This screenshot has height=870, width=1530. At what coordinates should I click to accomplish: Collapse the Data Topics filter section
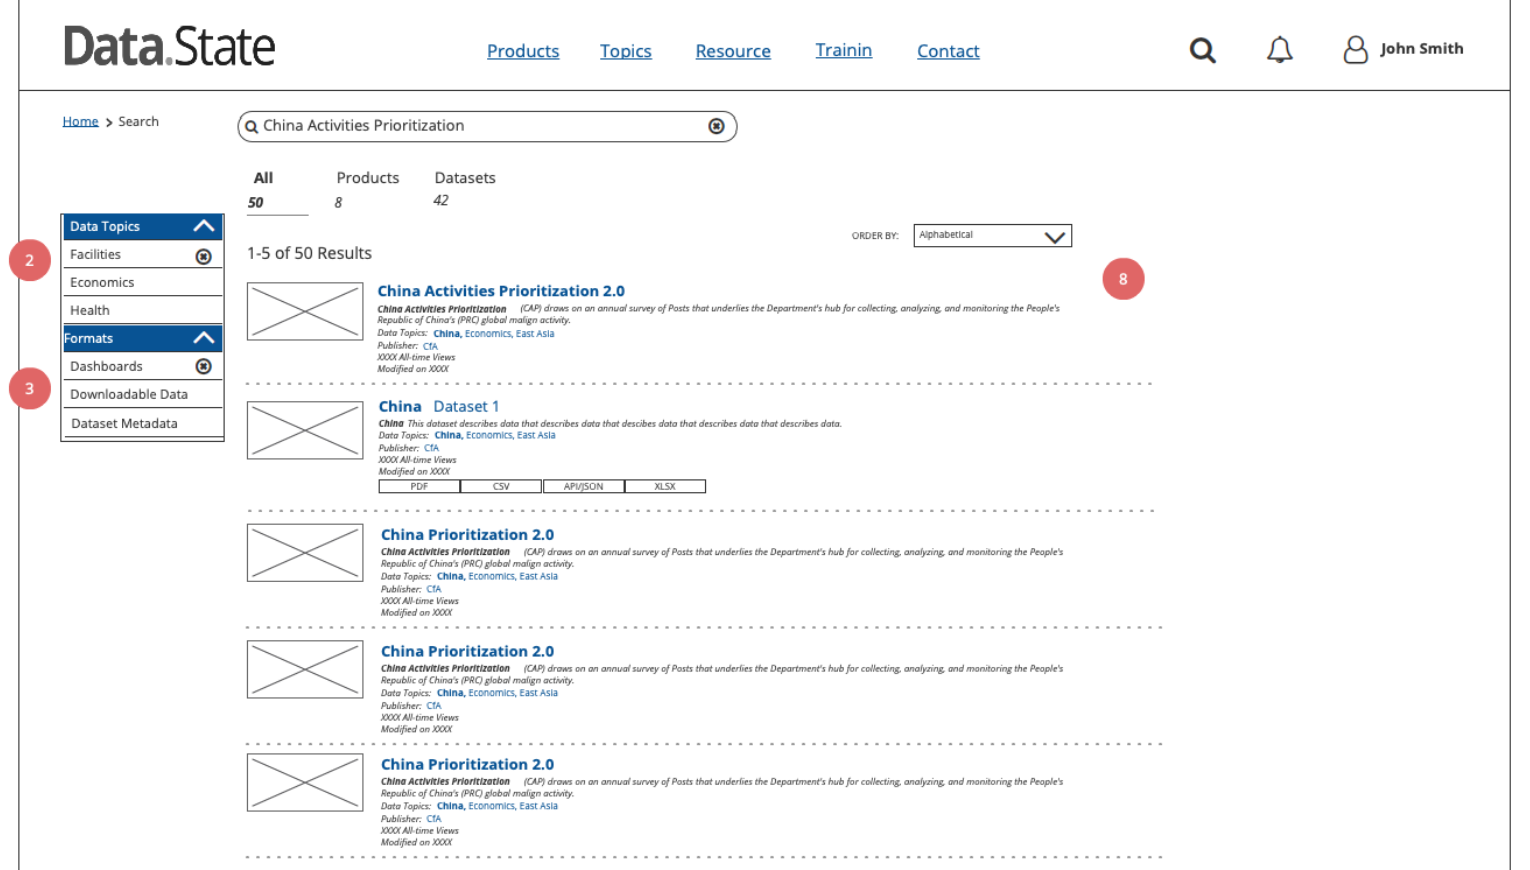pos(204,226)
